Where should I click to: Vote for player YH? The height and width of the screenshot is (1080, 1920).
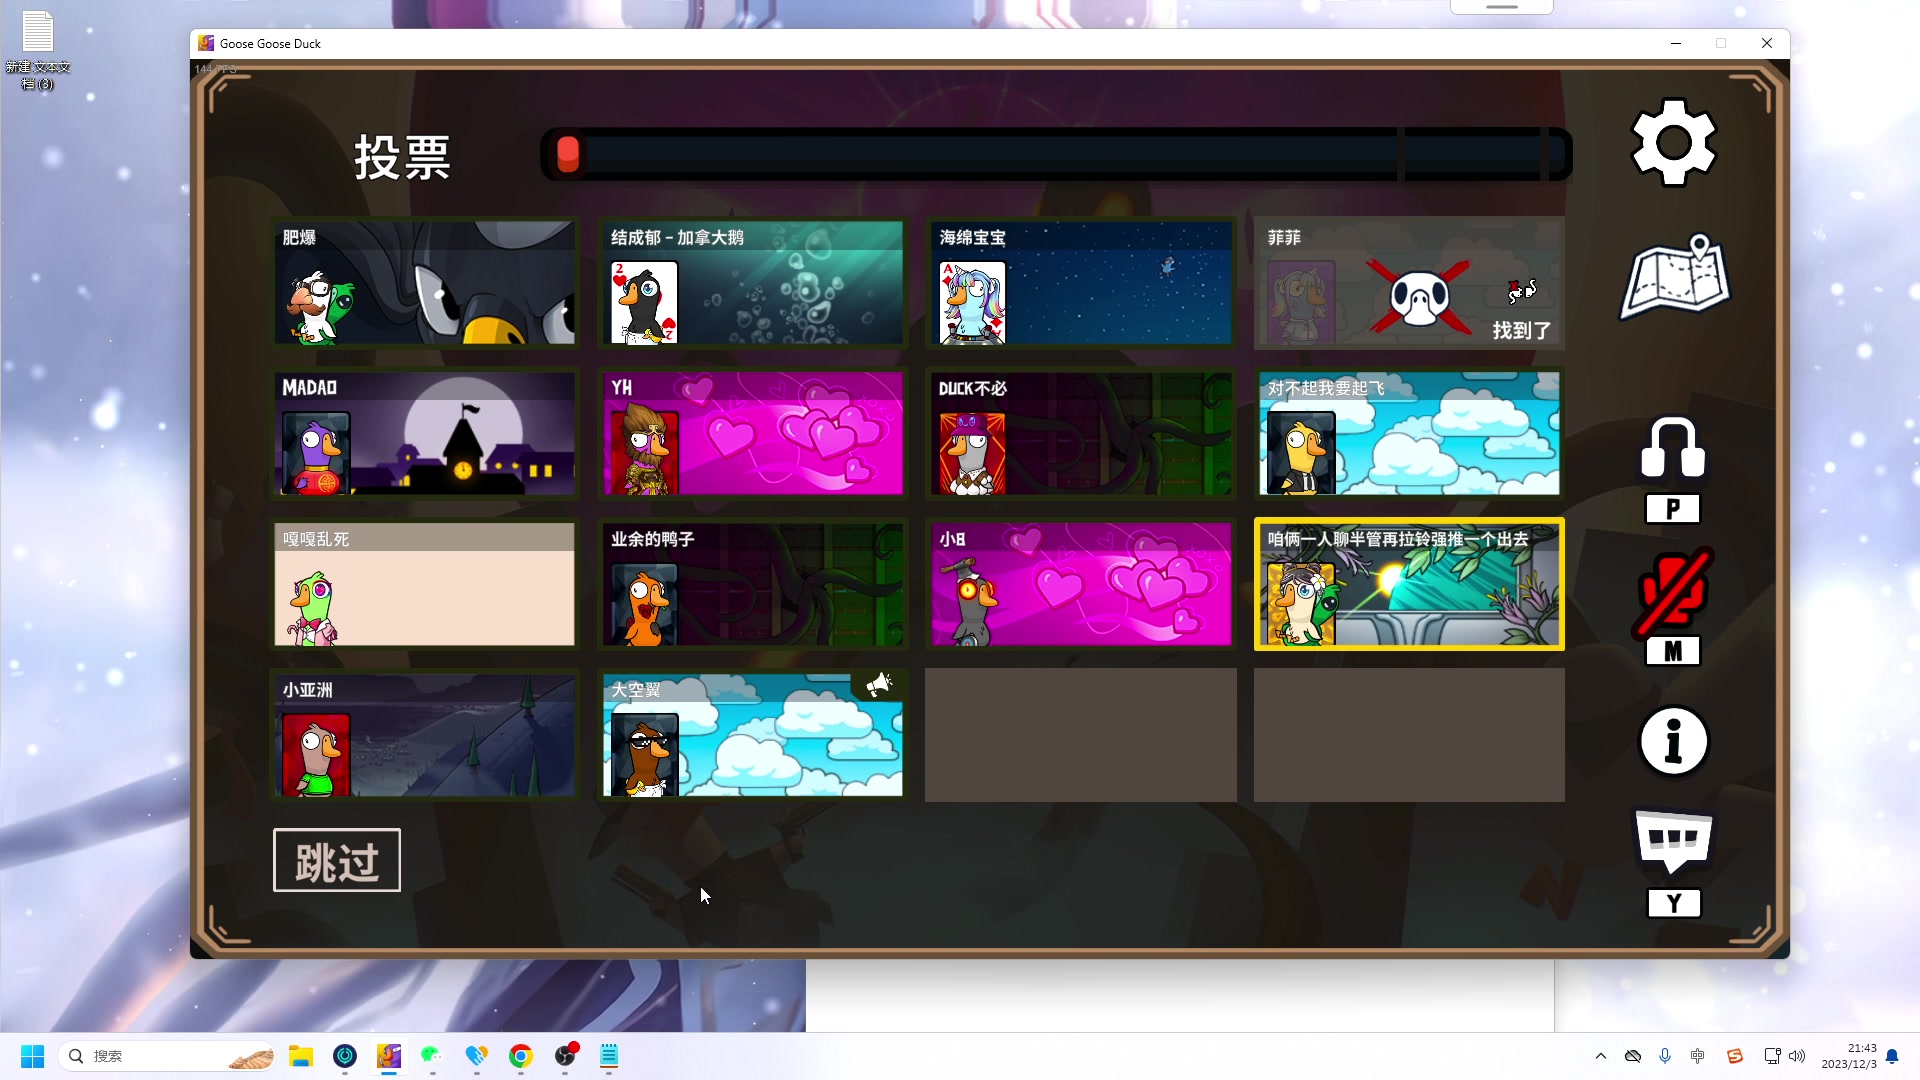click(x=753, y=434)
